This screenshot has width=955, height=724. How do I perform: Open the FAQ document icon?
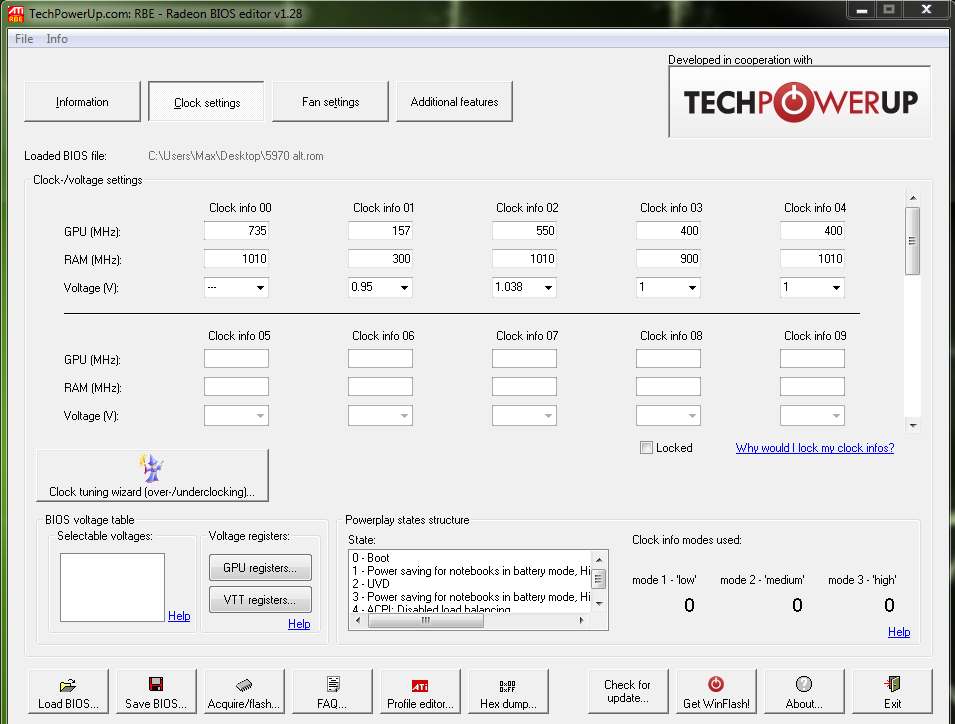tap(333, 684)
